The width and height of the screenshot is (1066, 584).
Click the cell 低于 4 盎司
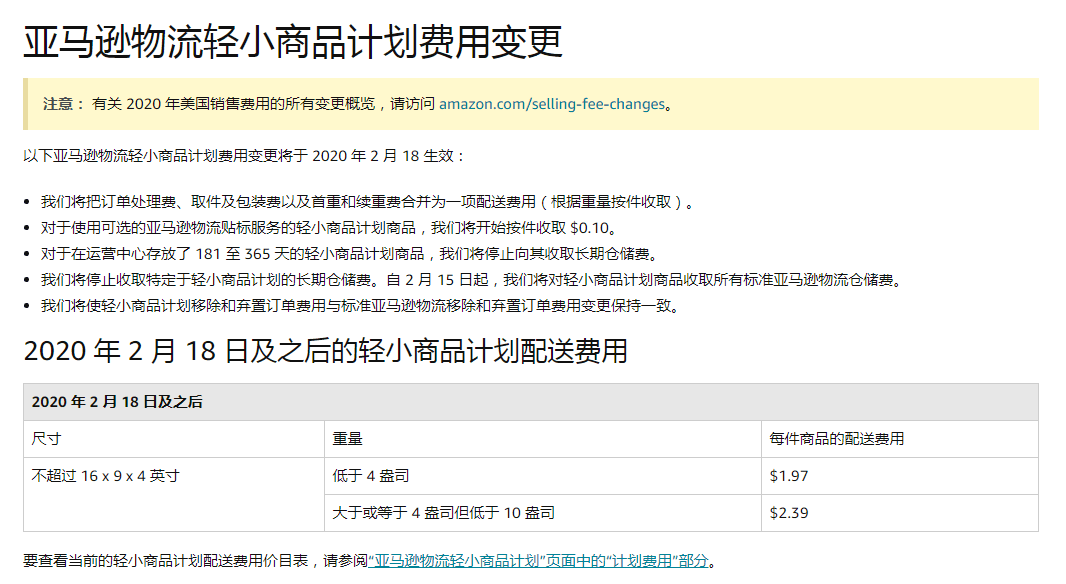(x=543, y=476)
